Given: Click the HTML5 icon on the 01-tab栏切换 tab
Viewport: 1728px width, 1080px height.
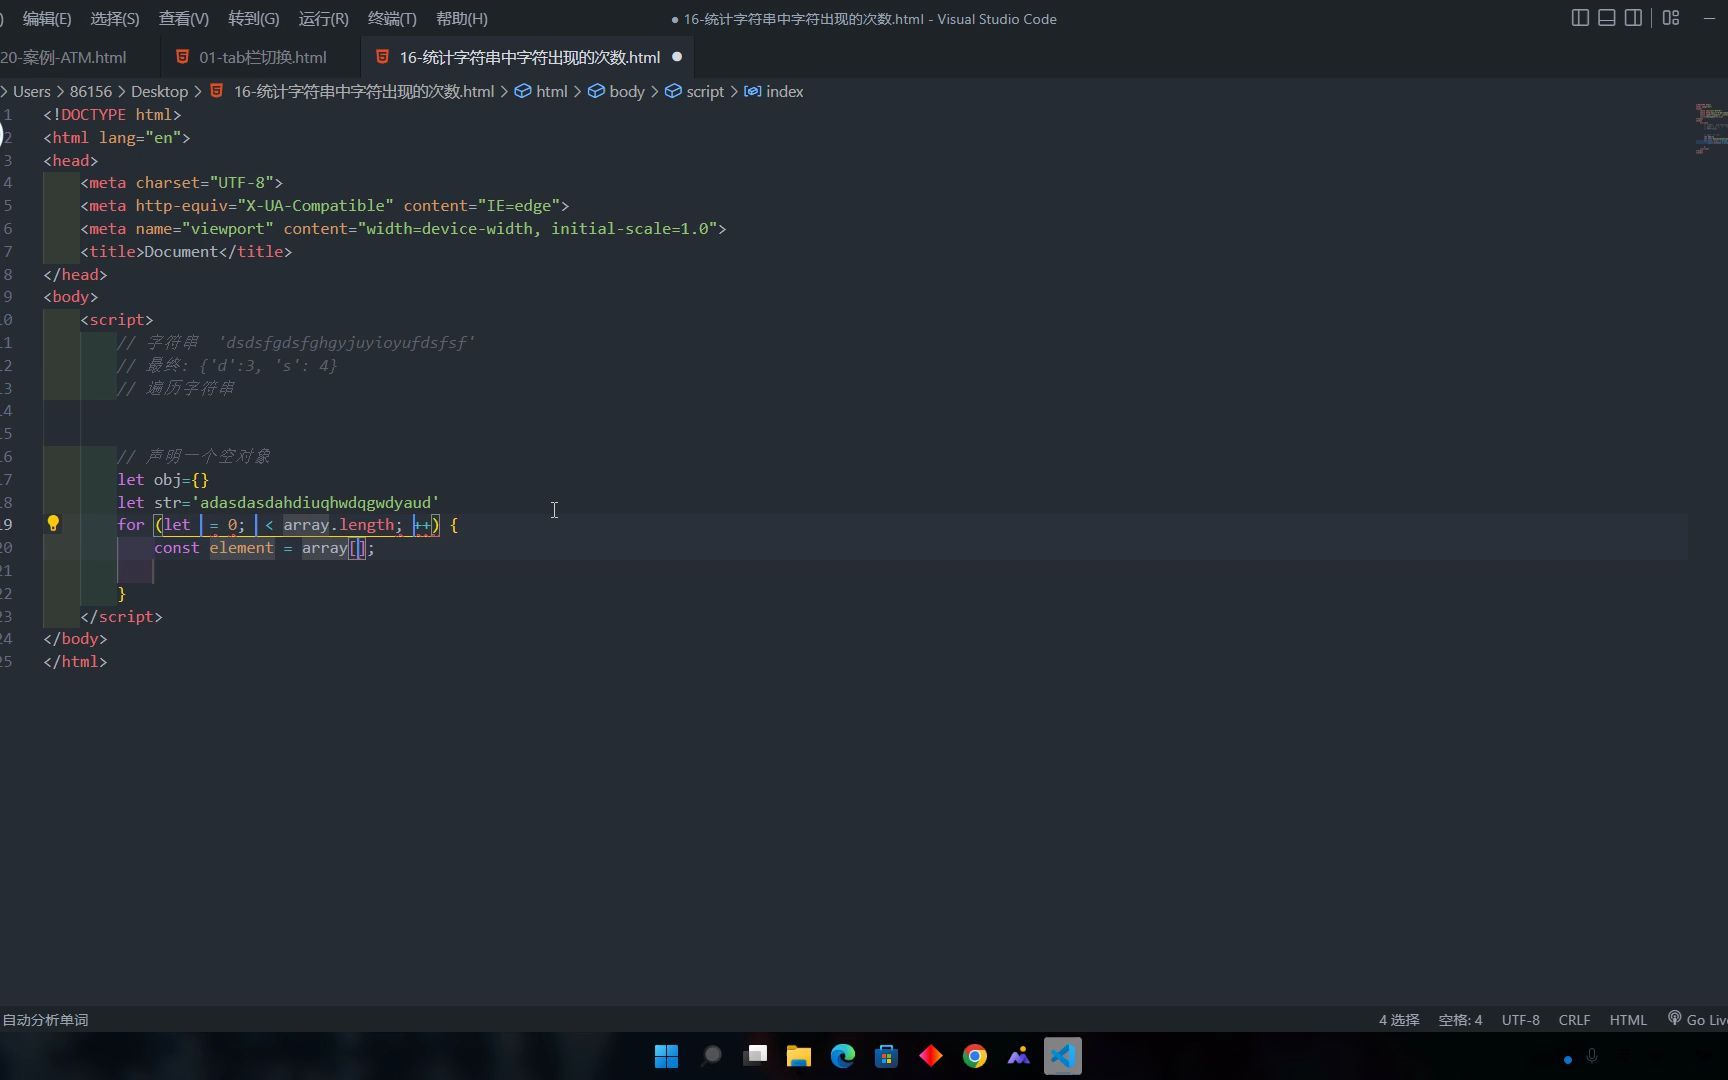Looking at the screenshot, I should 182,57.
